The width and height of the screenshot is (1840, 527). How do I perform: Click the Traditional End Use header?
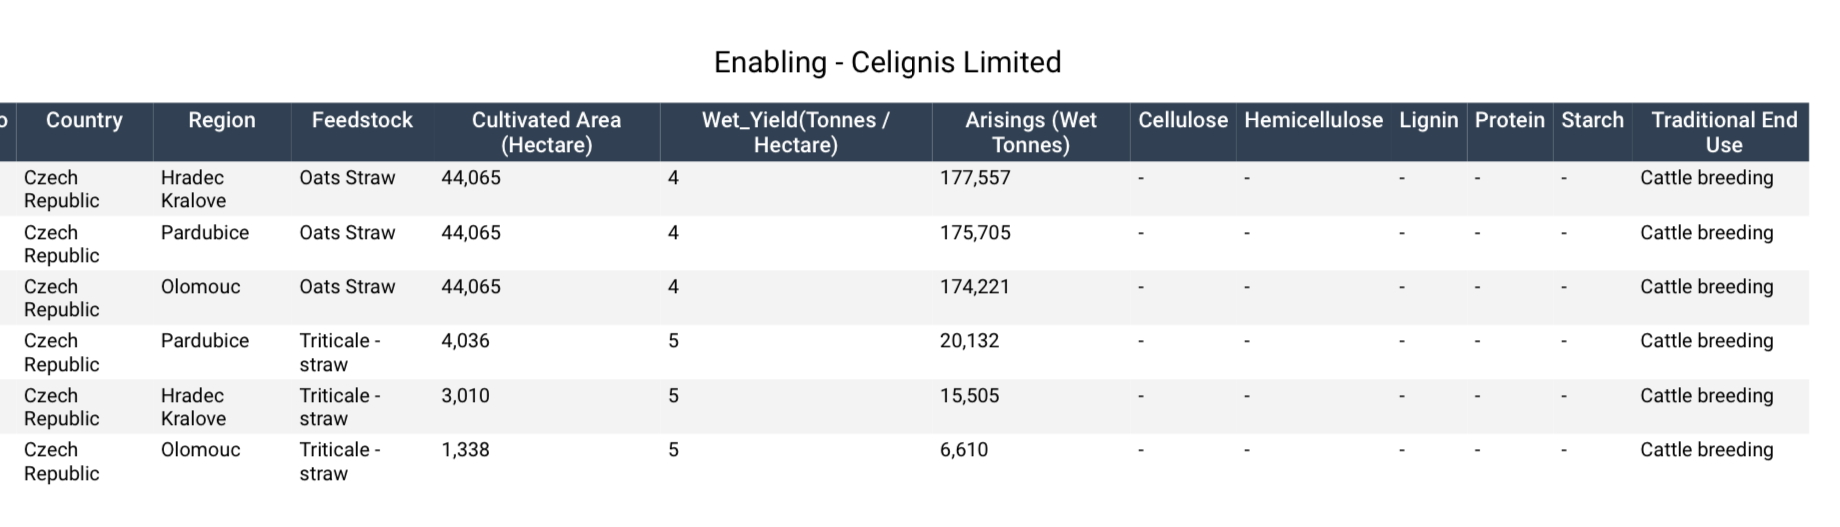coord(1723,131)
